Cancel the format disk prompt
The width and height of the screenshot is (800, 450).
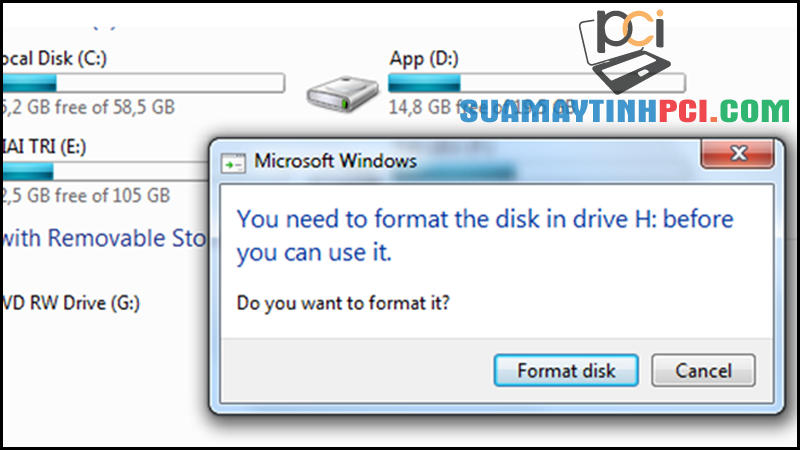pyautogui.click(x=703, y=370)
